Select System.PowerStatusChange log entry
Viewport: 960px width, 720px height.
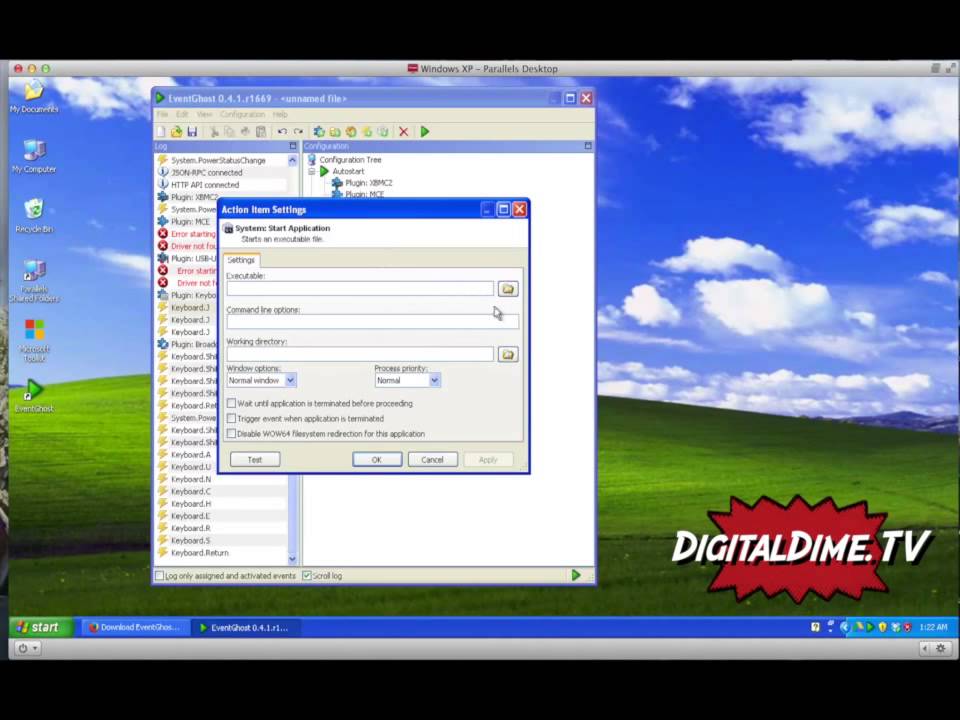[218, 160]
